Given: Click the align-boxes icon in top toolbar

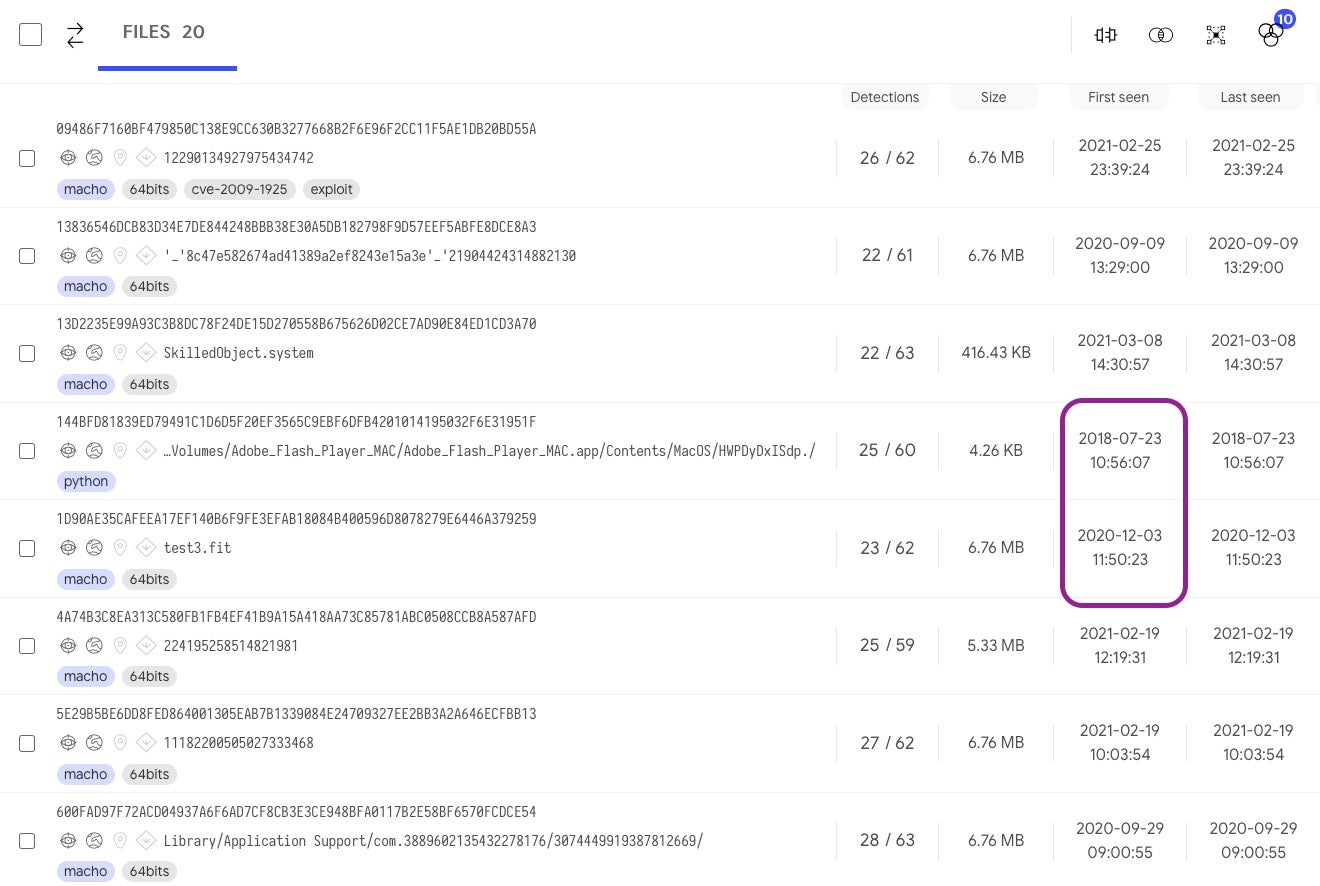Looking at the screenshot, I should [x=1105, y=35].
